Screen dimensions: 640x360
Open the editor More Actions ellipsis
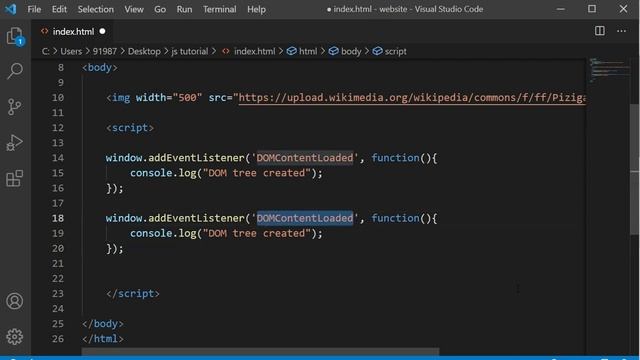[621, 31]
